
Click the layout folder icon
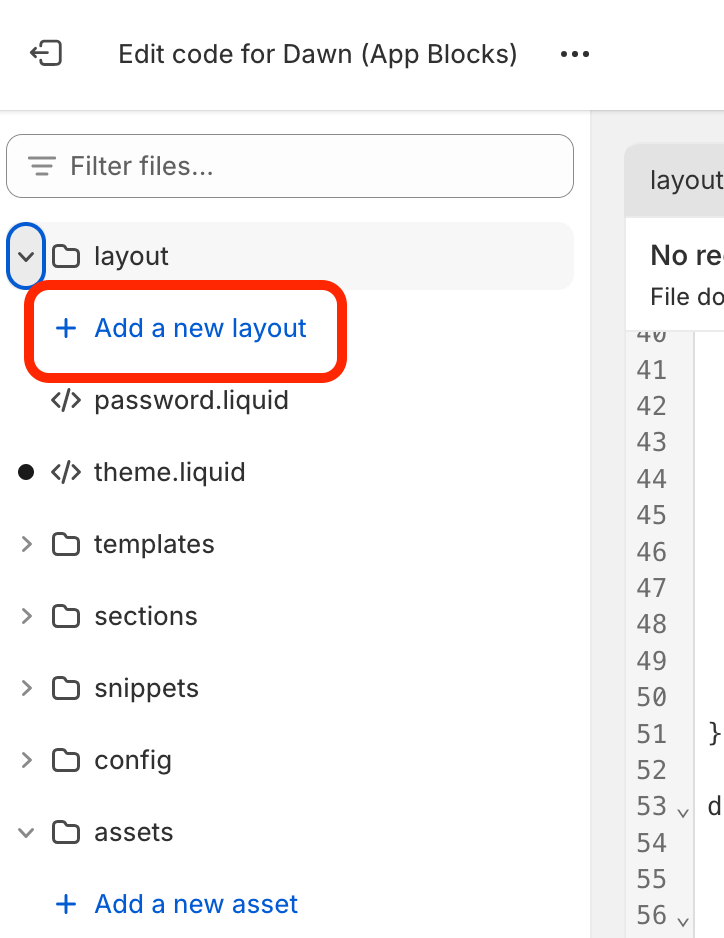(x=66, y=256)
